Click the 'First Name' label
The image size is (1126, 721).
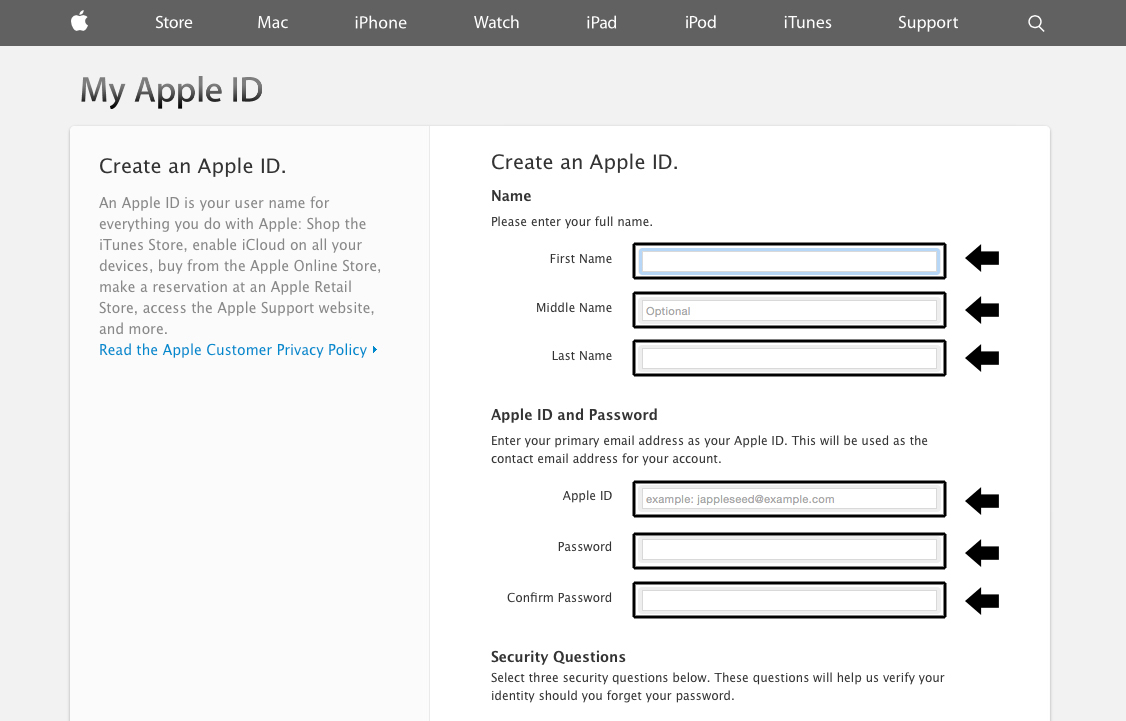coord(581,259)
